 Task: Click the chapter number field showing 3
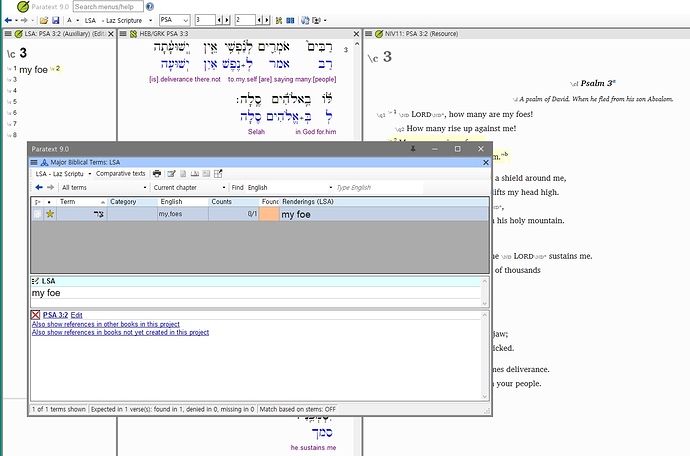pyautogui.click(x=205, y=20)
